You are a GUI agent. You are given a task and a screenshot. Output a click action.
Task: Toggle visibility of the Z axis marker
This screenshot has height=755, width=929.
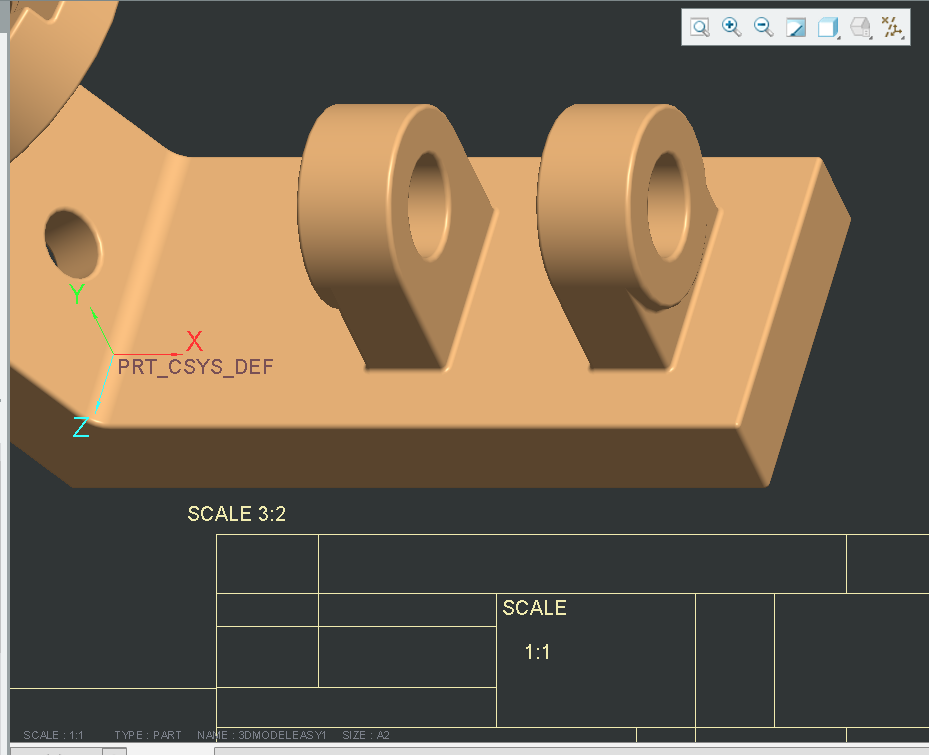[x=81, y=428]
